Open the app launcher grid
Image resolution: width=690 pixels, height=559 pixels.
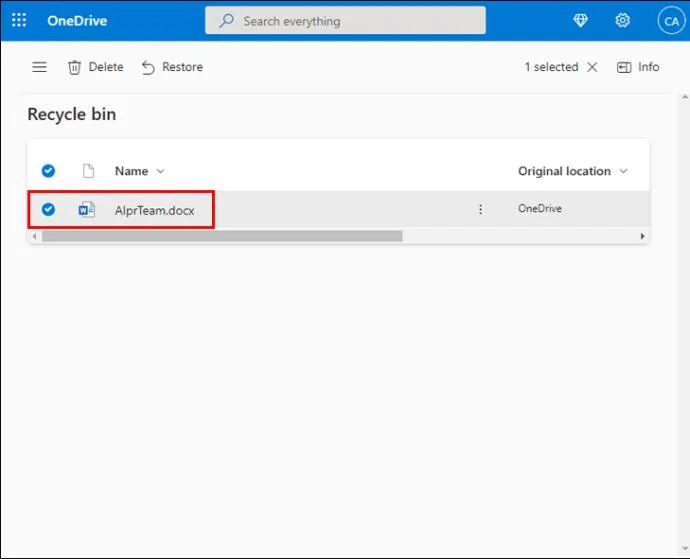point(19,20)
